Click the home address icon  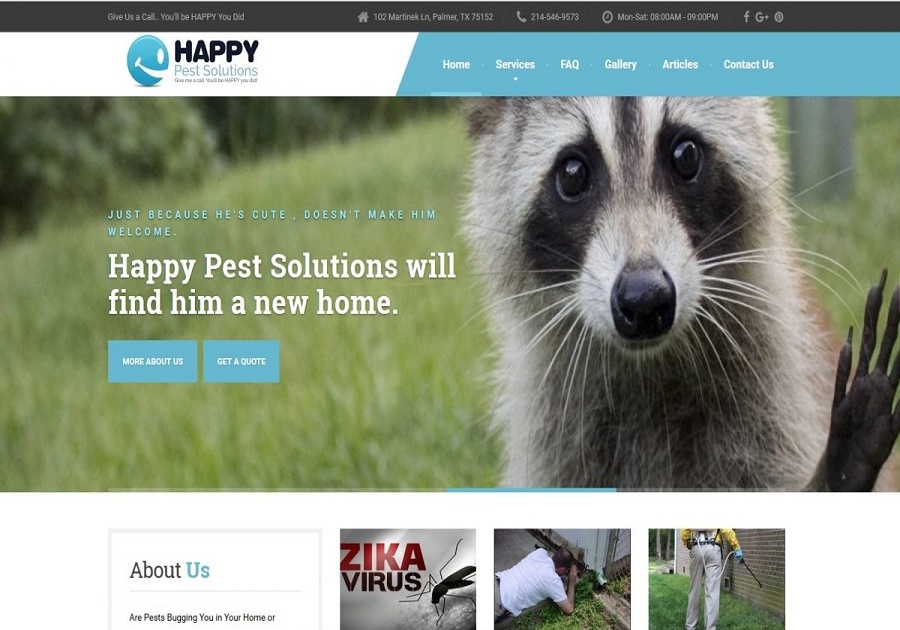click(x=363, y=17)
